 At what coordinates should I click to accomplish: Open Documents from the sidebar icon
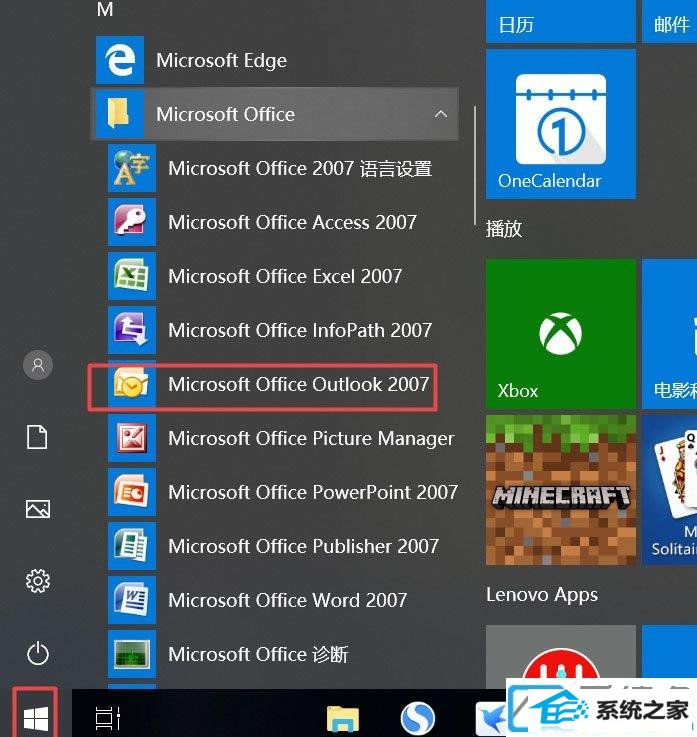[x=38, y=437]
